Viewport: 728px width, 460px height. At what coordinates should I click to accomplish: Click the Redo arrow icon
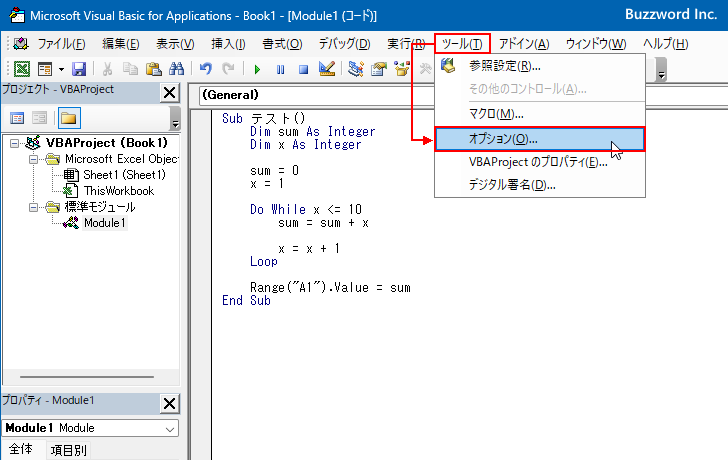[228, 69]
